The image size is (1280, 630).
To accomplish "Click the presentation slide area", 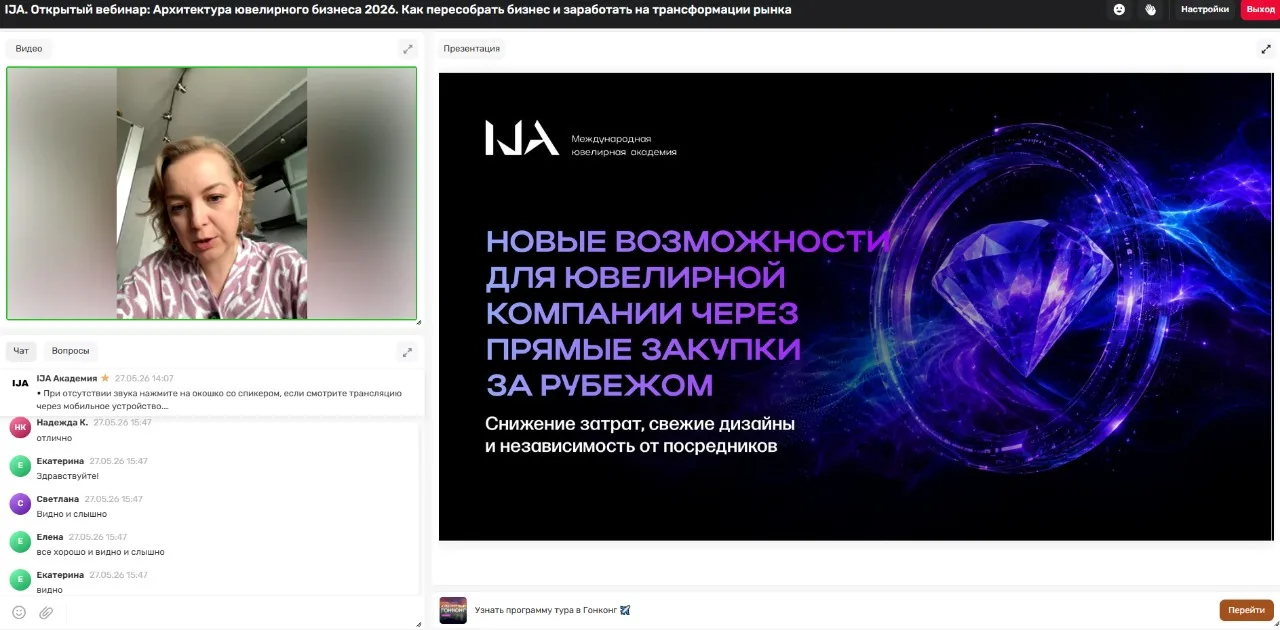I will pyautogui.click(x=855, y=306).
